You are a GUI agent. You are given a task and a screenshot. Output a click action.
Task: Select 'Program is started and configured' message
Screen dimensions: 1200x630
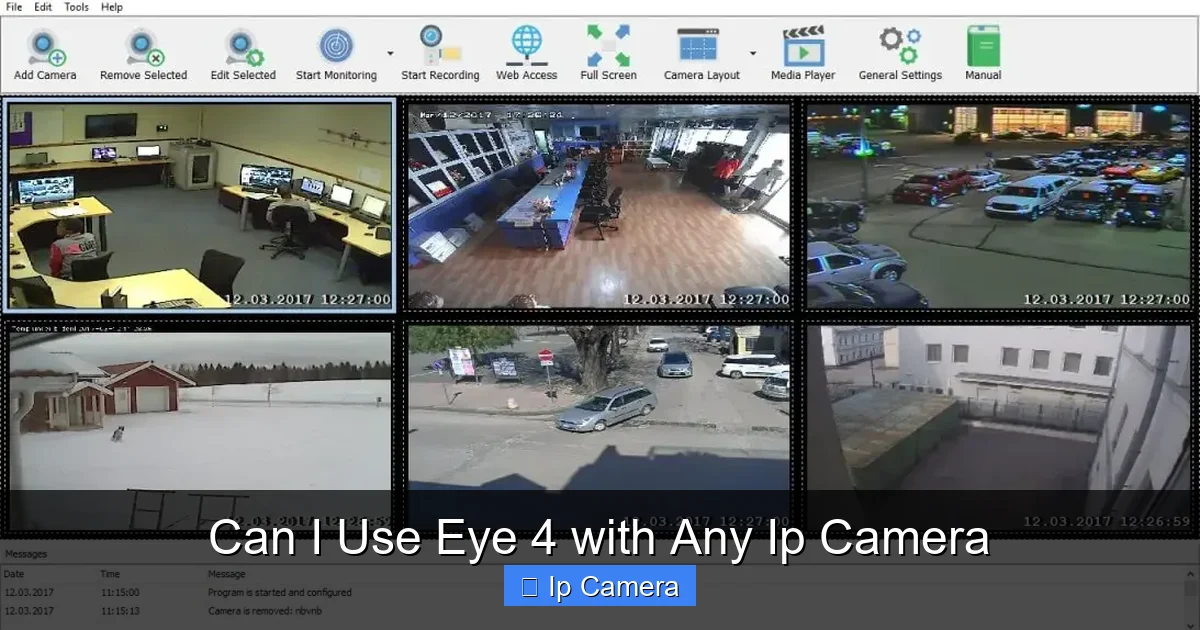(x=280, y=592)
